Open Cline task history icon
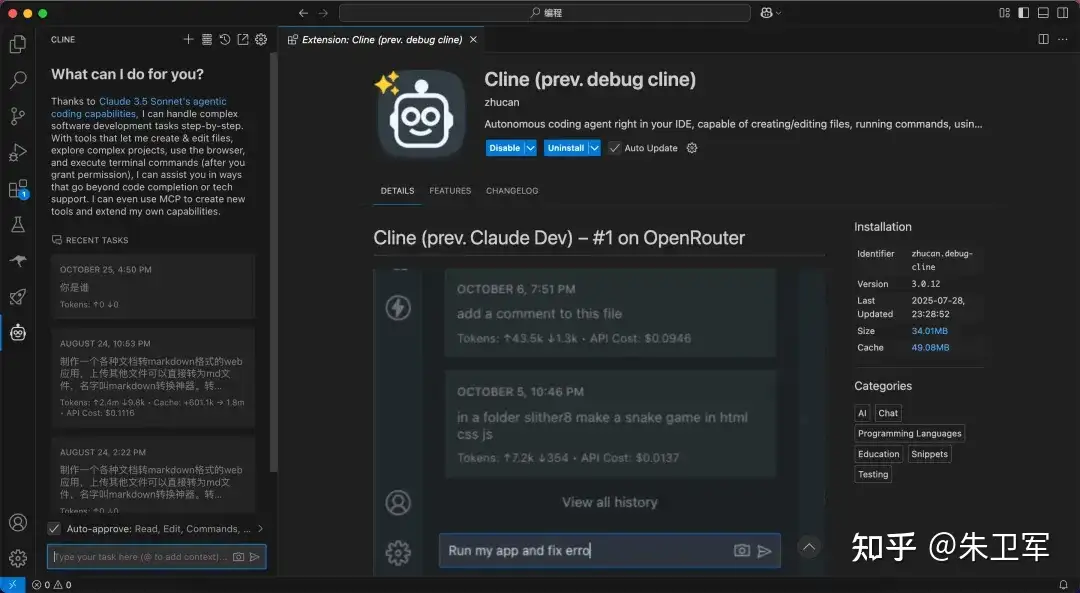The height and width of the screenshot is (593, 1080). coord(225,39)
